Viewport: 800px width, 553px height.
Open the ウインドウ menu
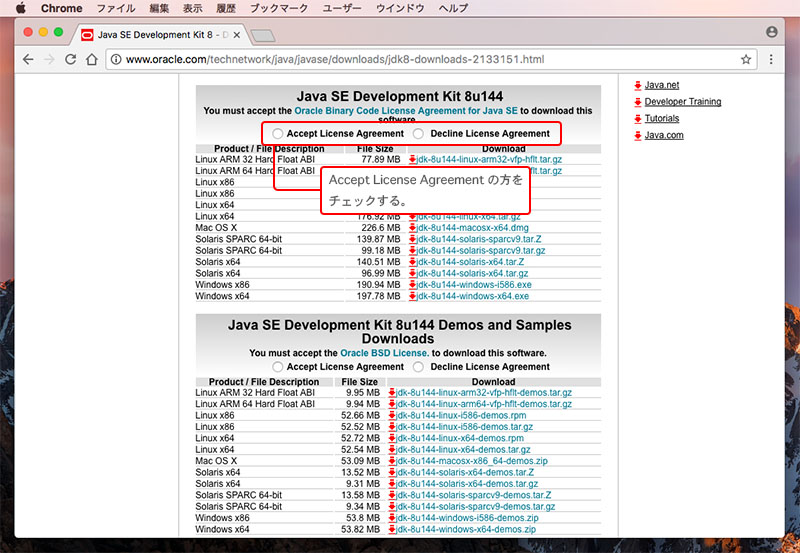(400, 8)
